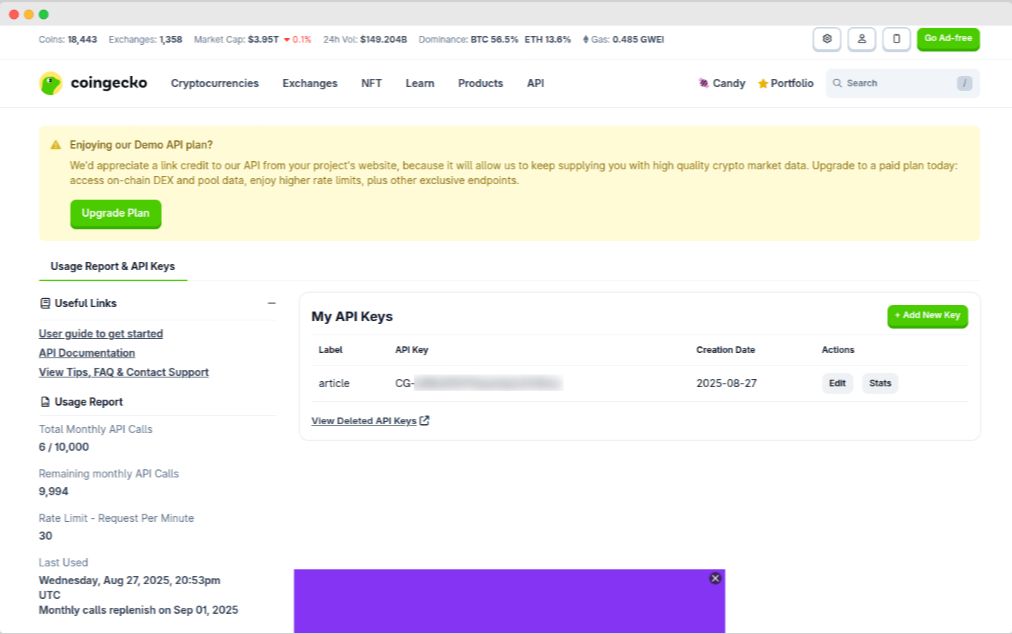Click 'Enjoying our Demo API plan?' heading
This screenshot has height=634, width=1012.
point(141,145)
